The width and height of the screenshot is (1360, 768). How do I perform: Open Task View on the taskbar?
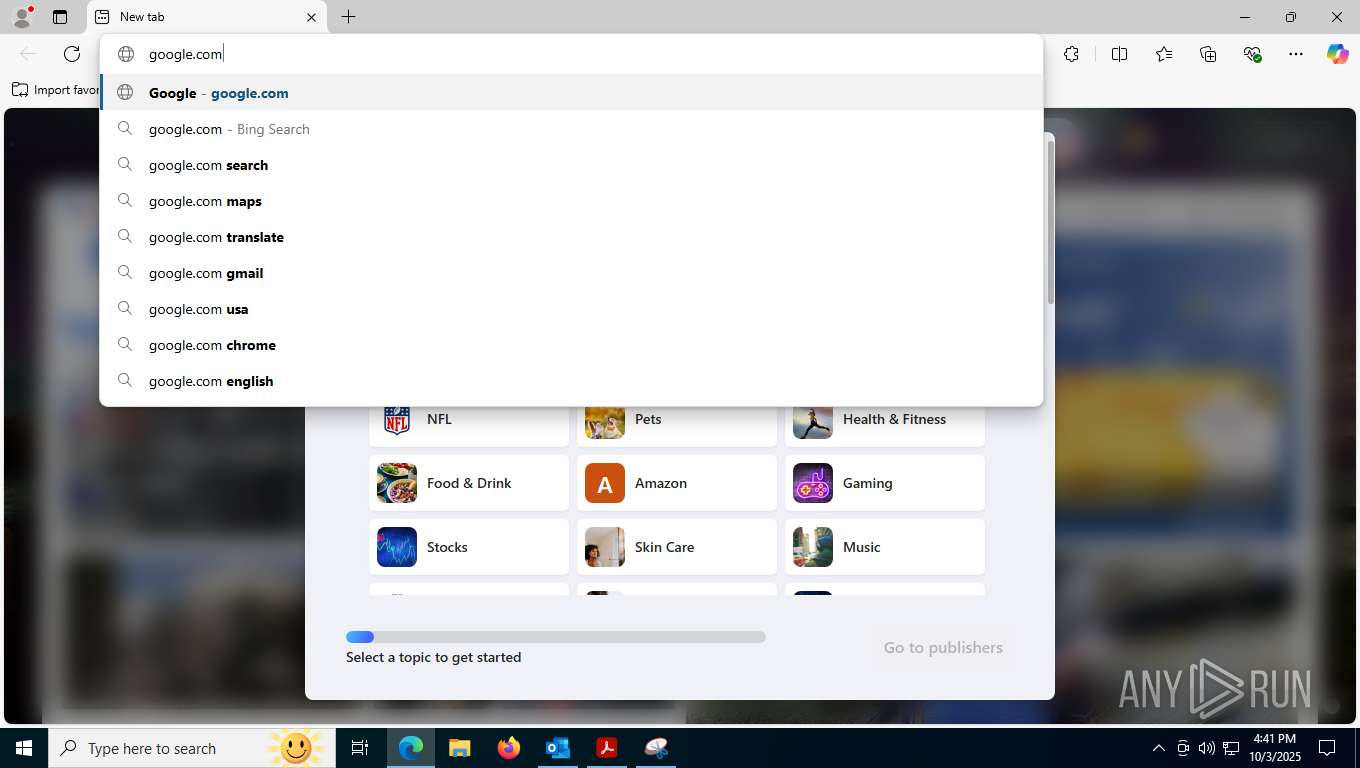[360, 748]
